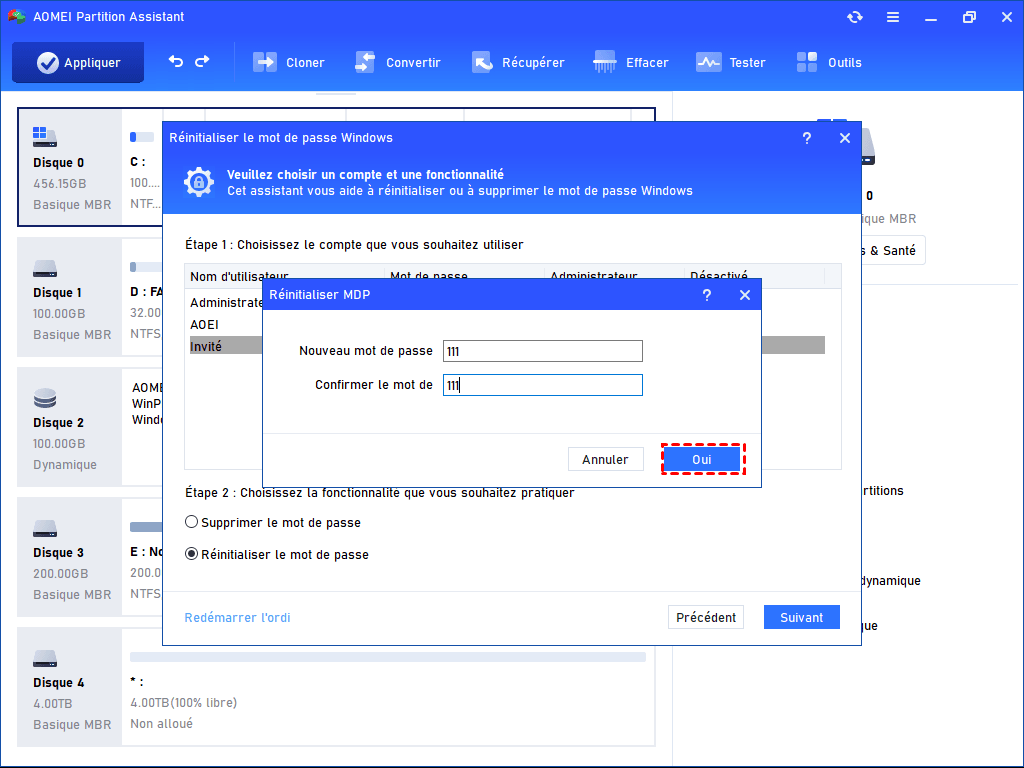Screen dimensions: 1024x768
Task: Click help icon in Réinitialiser MDP dialog
Action: pos(707,295)
